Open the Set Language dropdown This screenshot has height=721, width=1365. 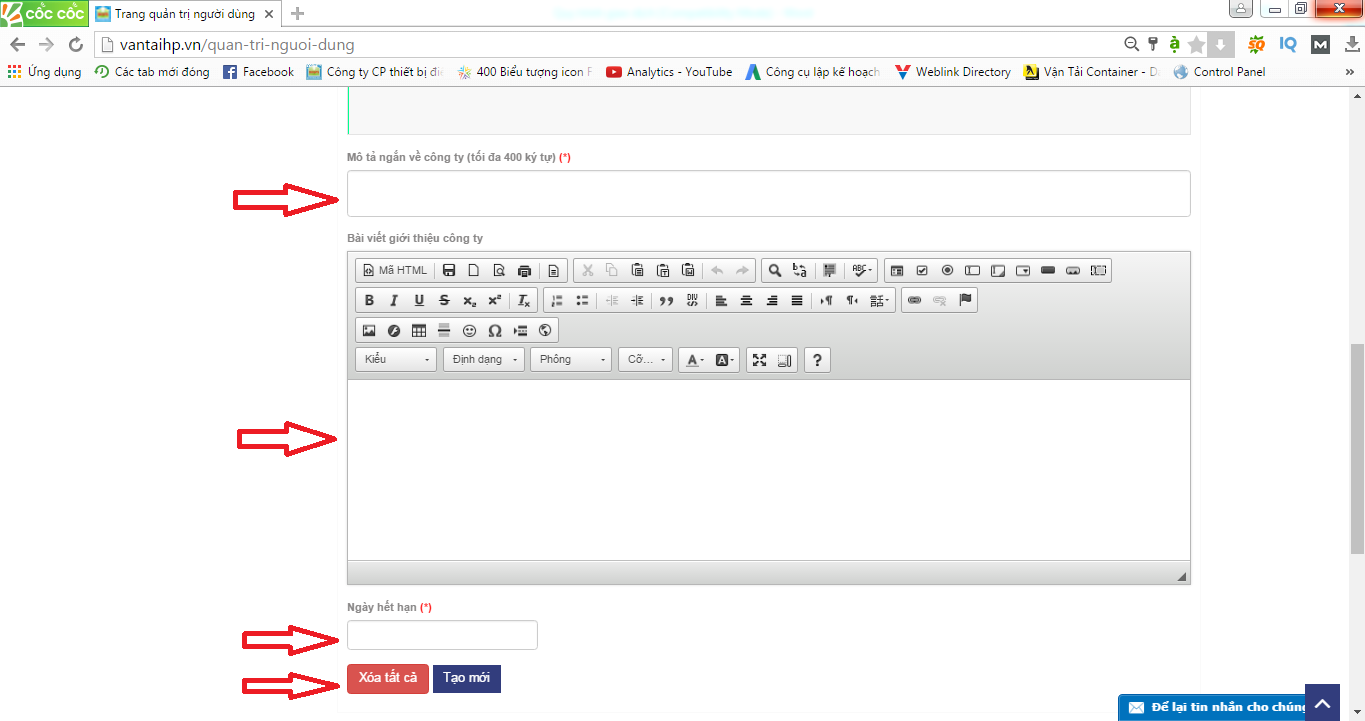[881, 301]
